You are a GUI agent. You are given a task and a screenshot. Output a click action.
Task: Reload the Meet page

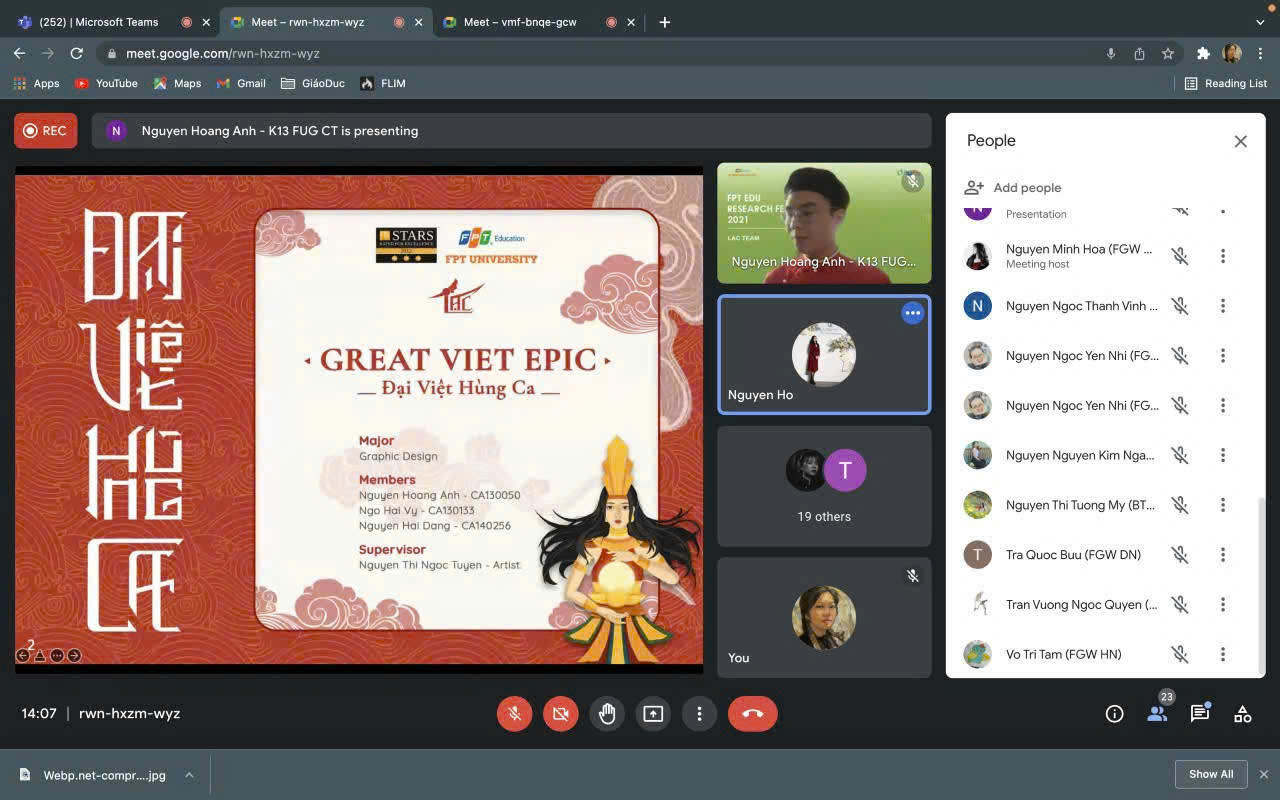click(76, 53)
